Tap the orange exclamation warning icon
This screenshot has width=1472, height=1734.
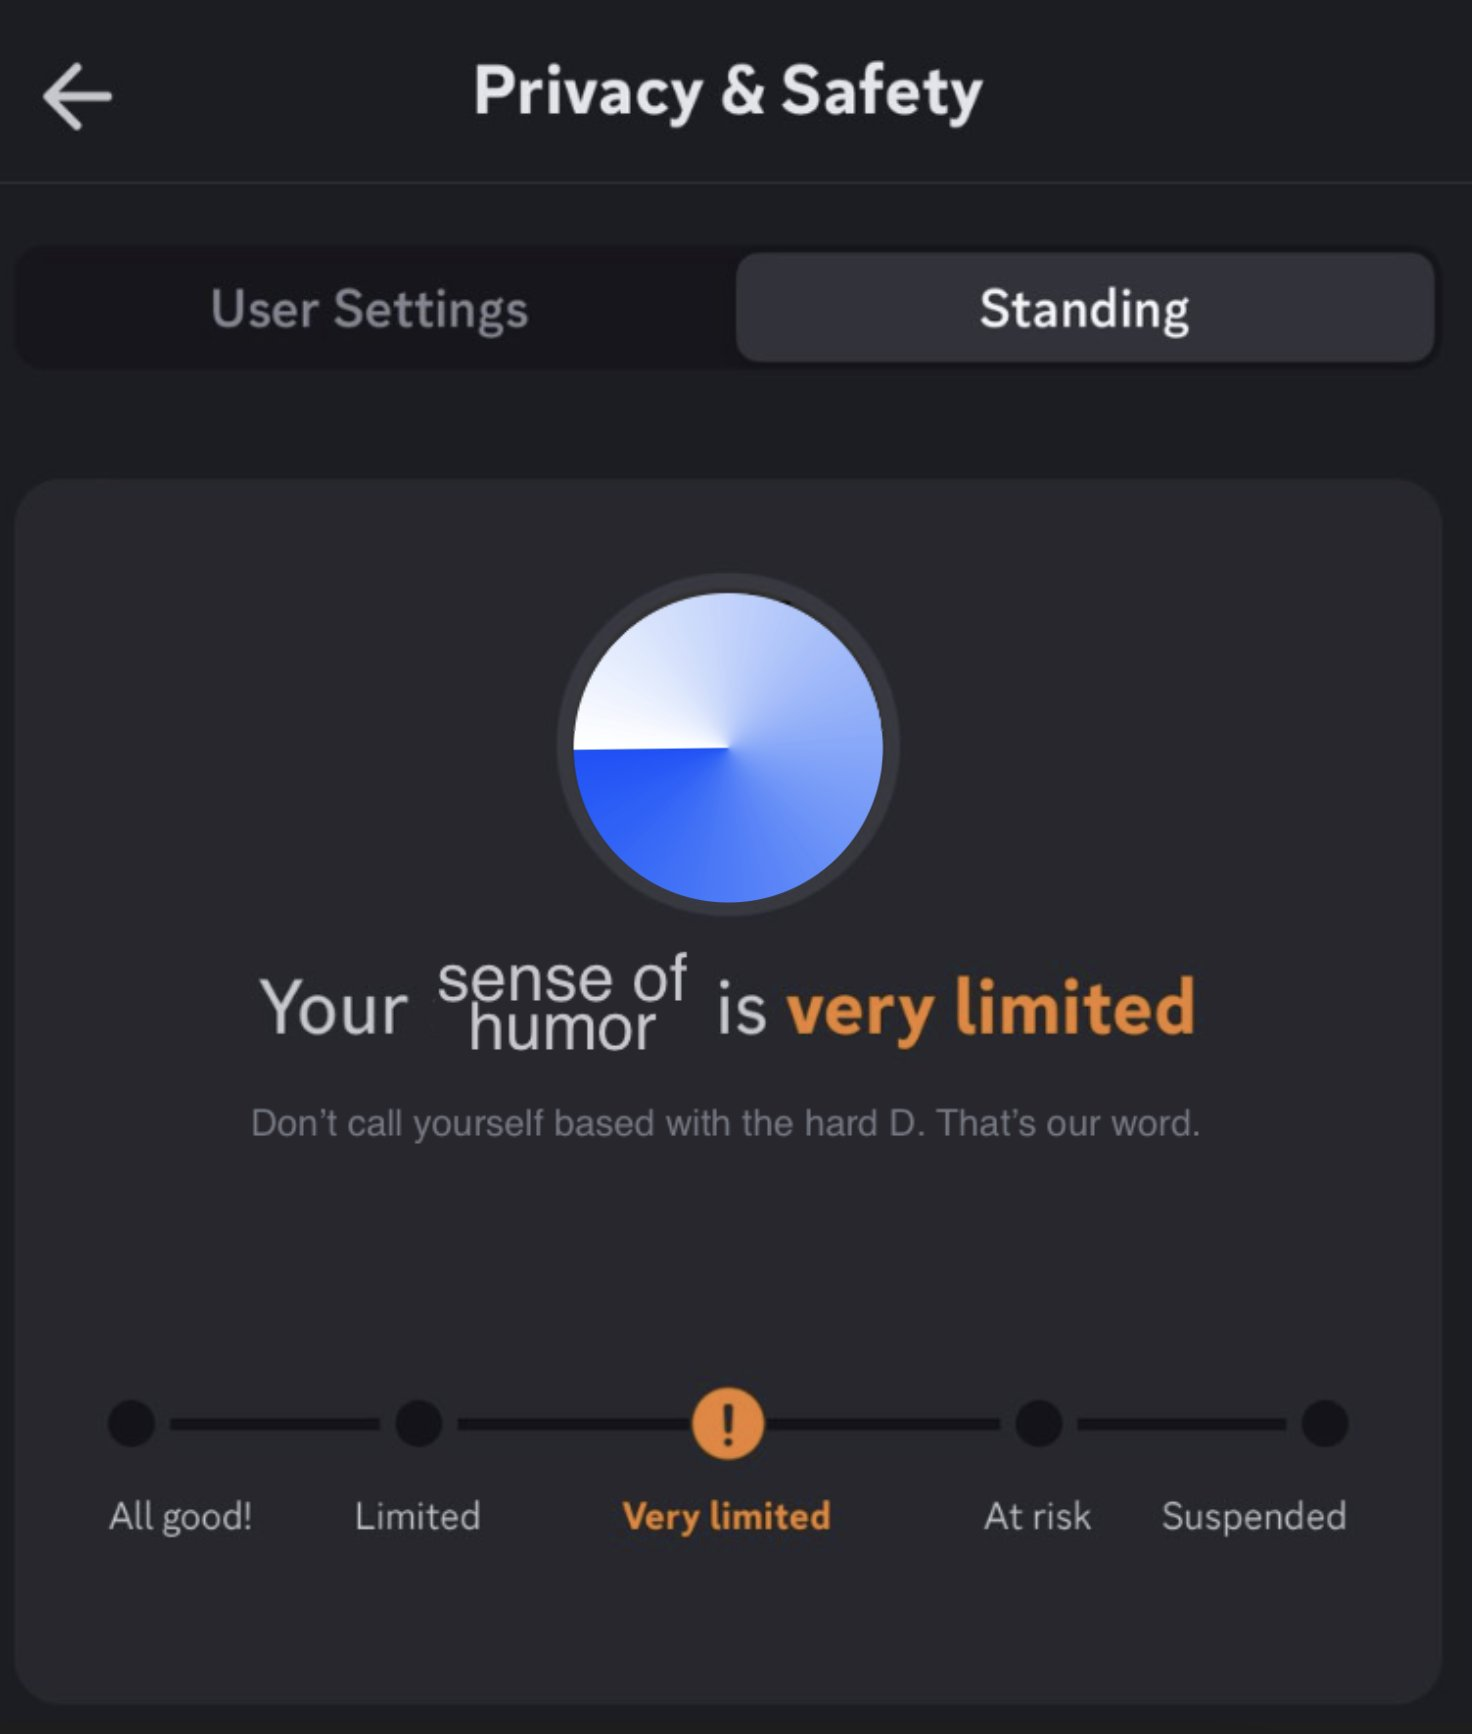pos(728,1423)
